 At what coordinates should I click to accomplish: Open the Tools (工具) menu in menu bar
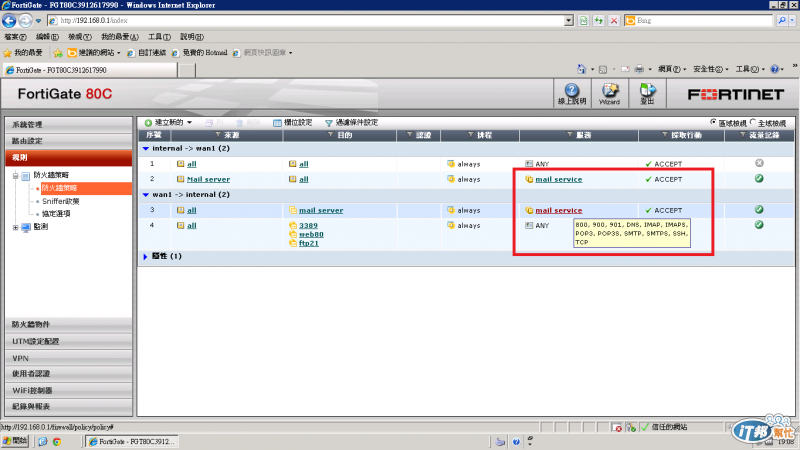(x=159, y=37)
